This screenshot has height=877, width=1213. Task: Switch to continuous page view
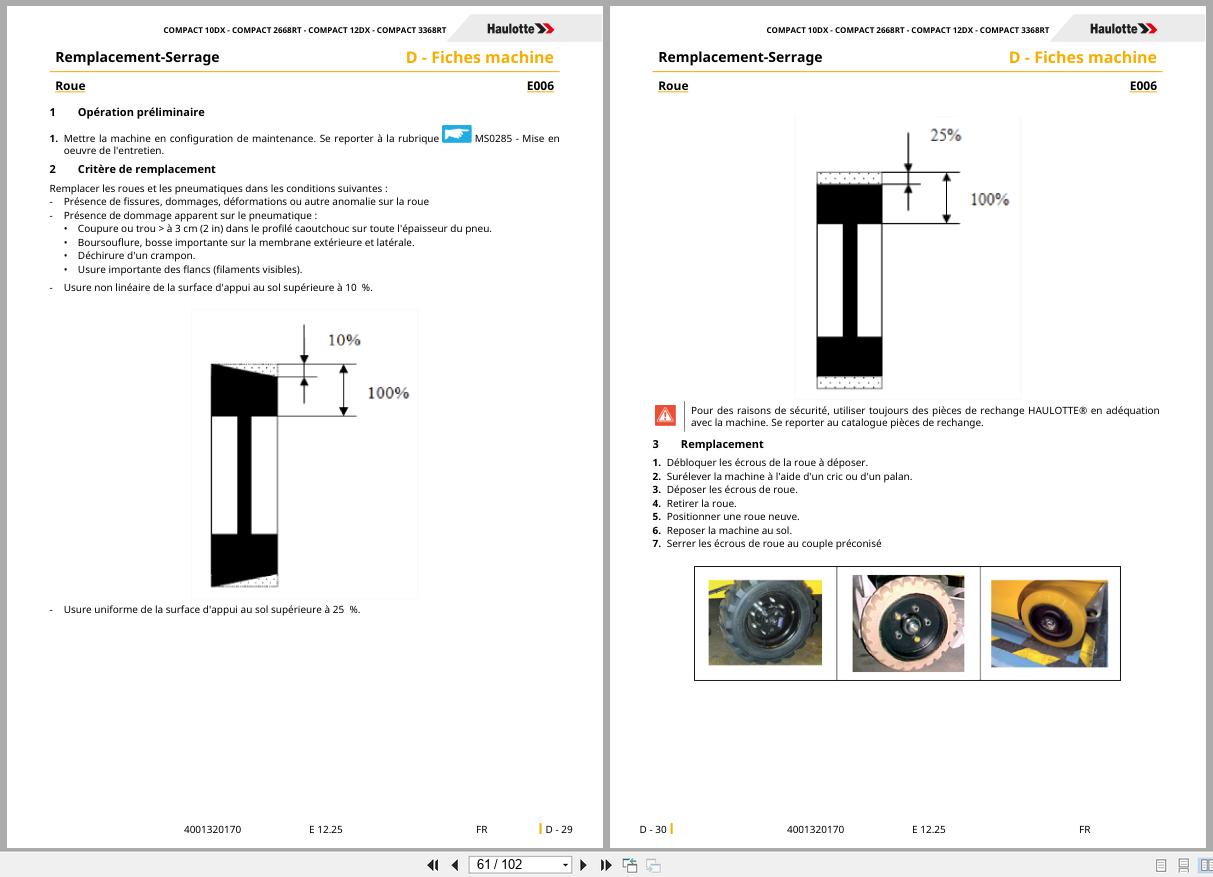click(x=1184, y=865)
